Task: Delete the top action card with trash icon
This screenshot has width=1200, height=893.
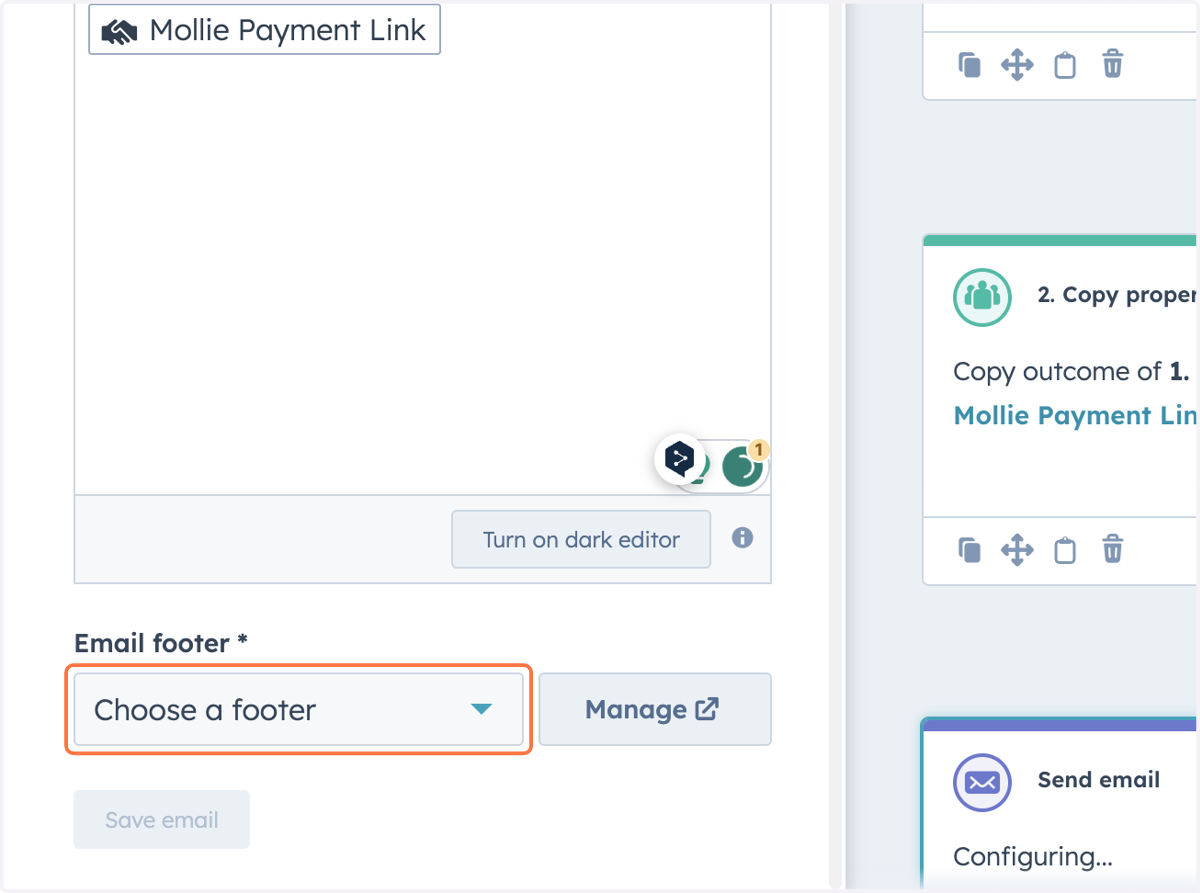Action: (1113, 65)
